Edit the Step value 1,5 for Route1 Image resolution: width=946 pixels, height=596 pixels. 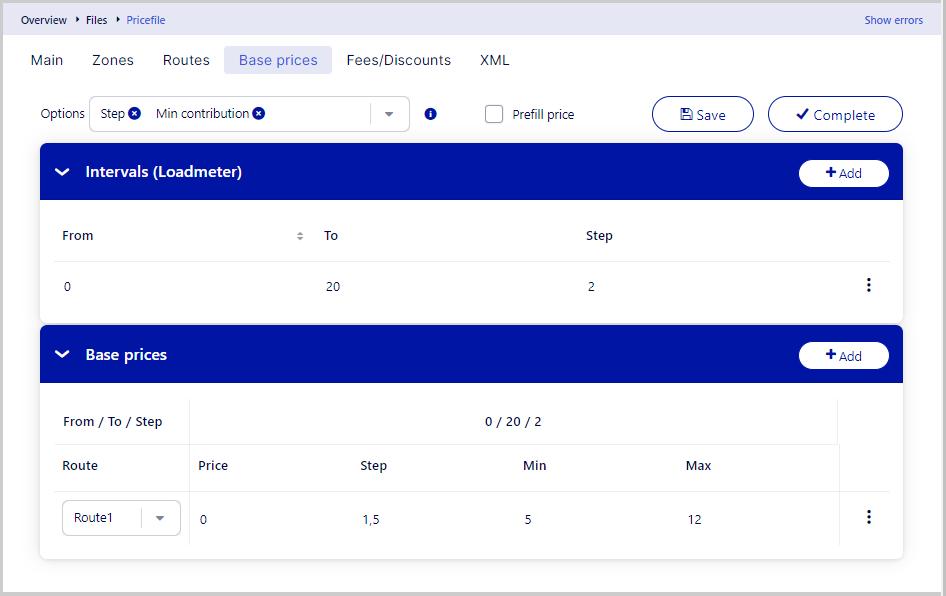(370, 519)
